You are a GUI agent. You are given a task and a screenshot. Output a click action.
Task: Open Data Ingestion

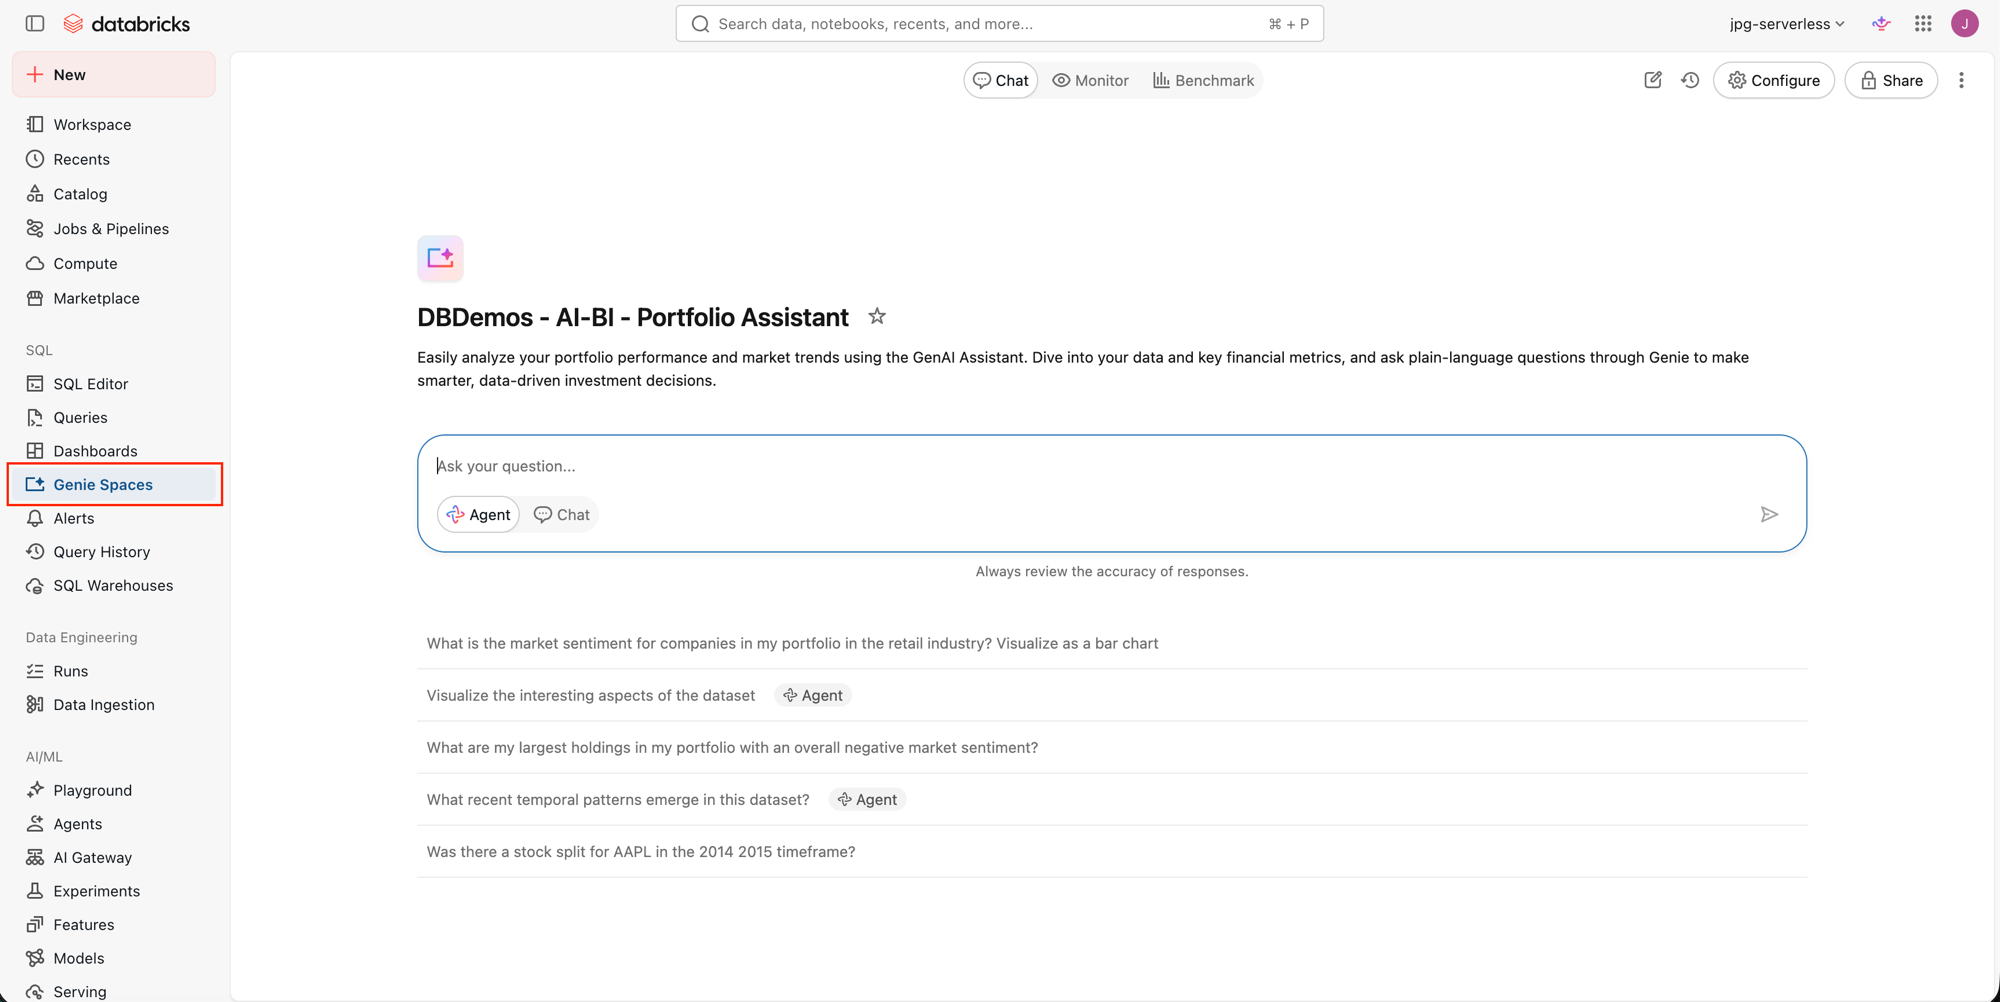pyautogui.click(x=114, y=705)
